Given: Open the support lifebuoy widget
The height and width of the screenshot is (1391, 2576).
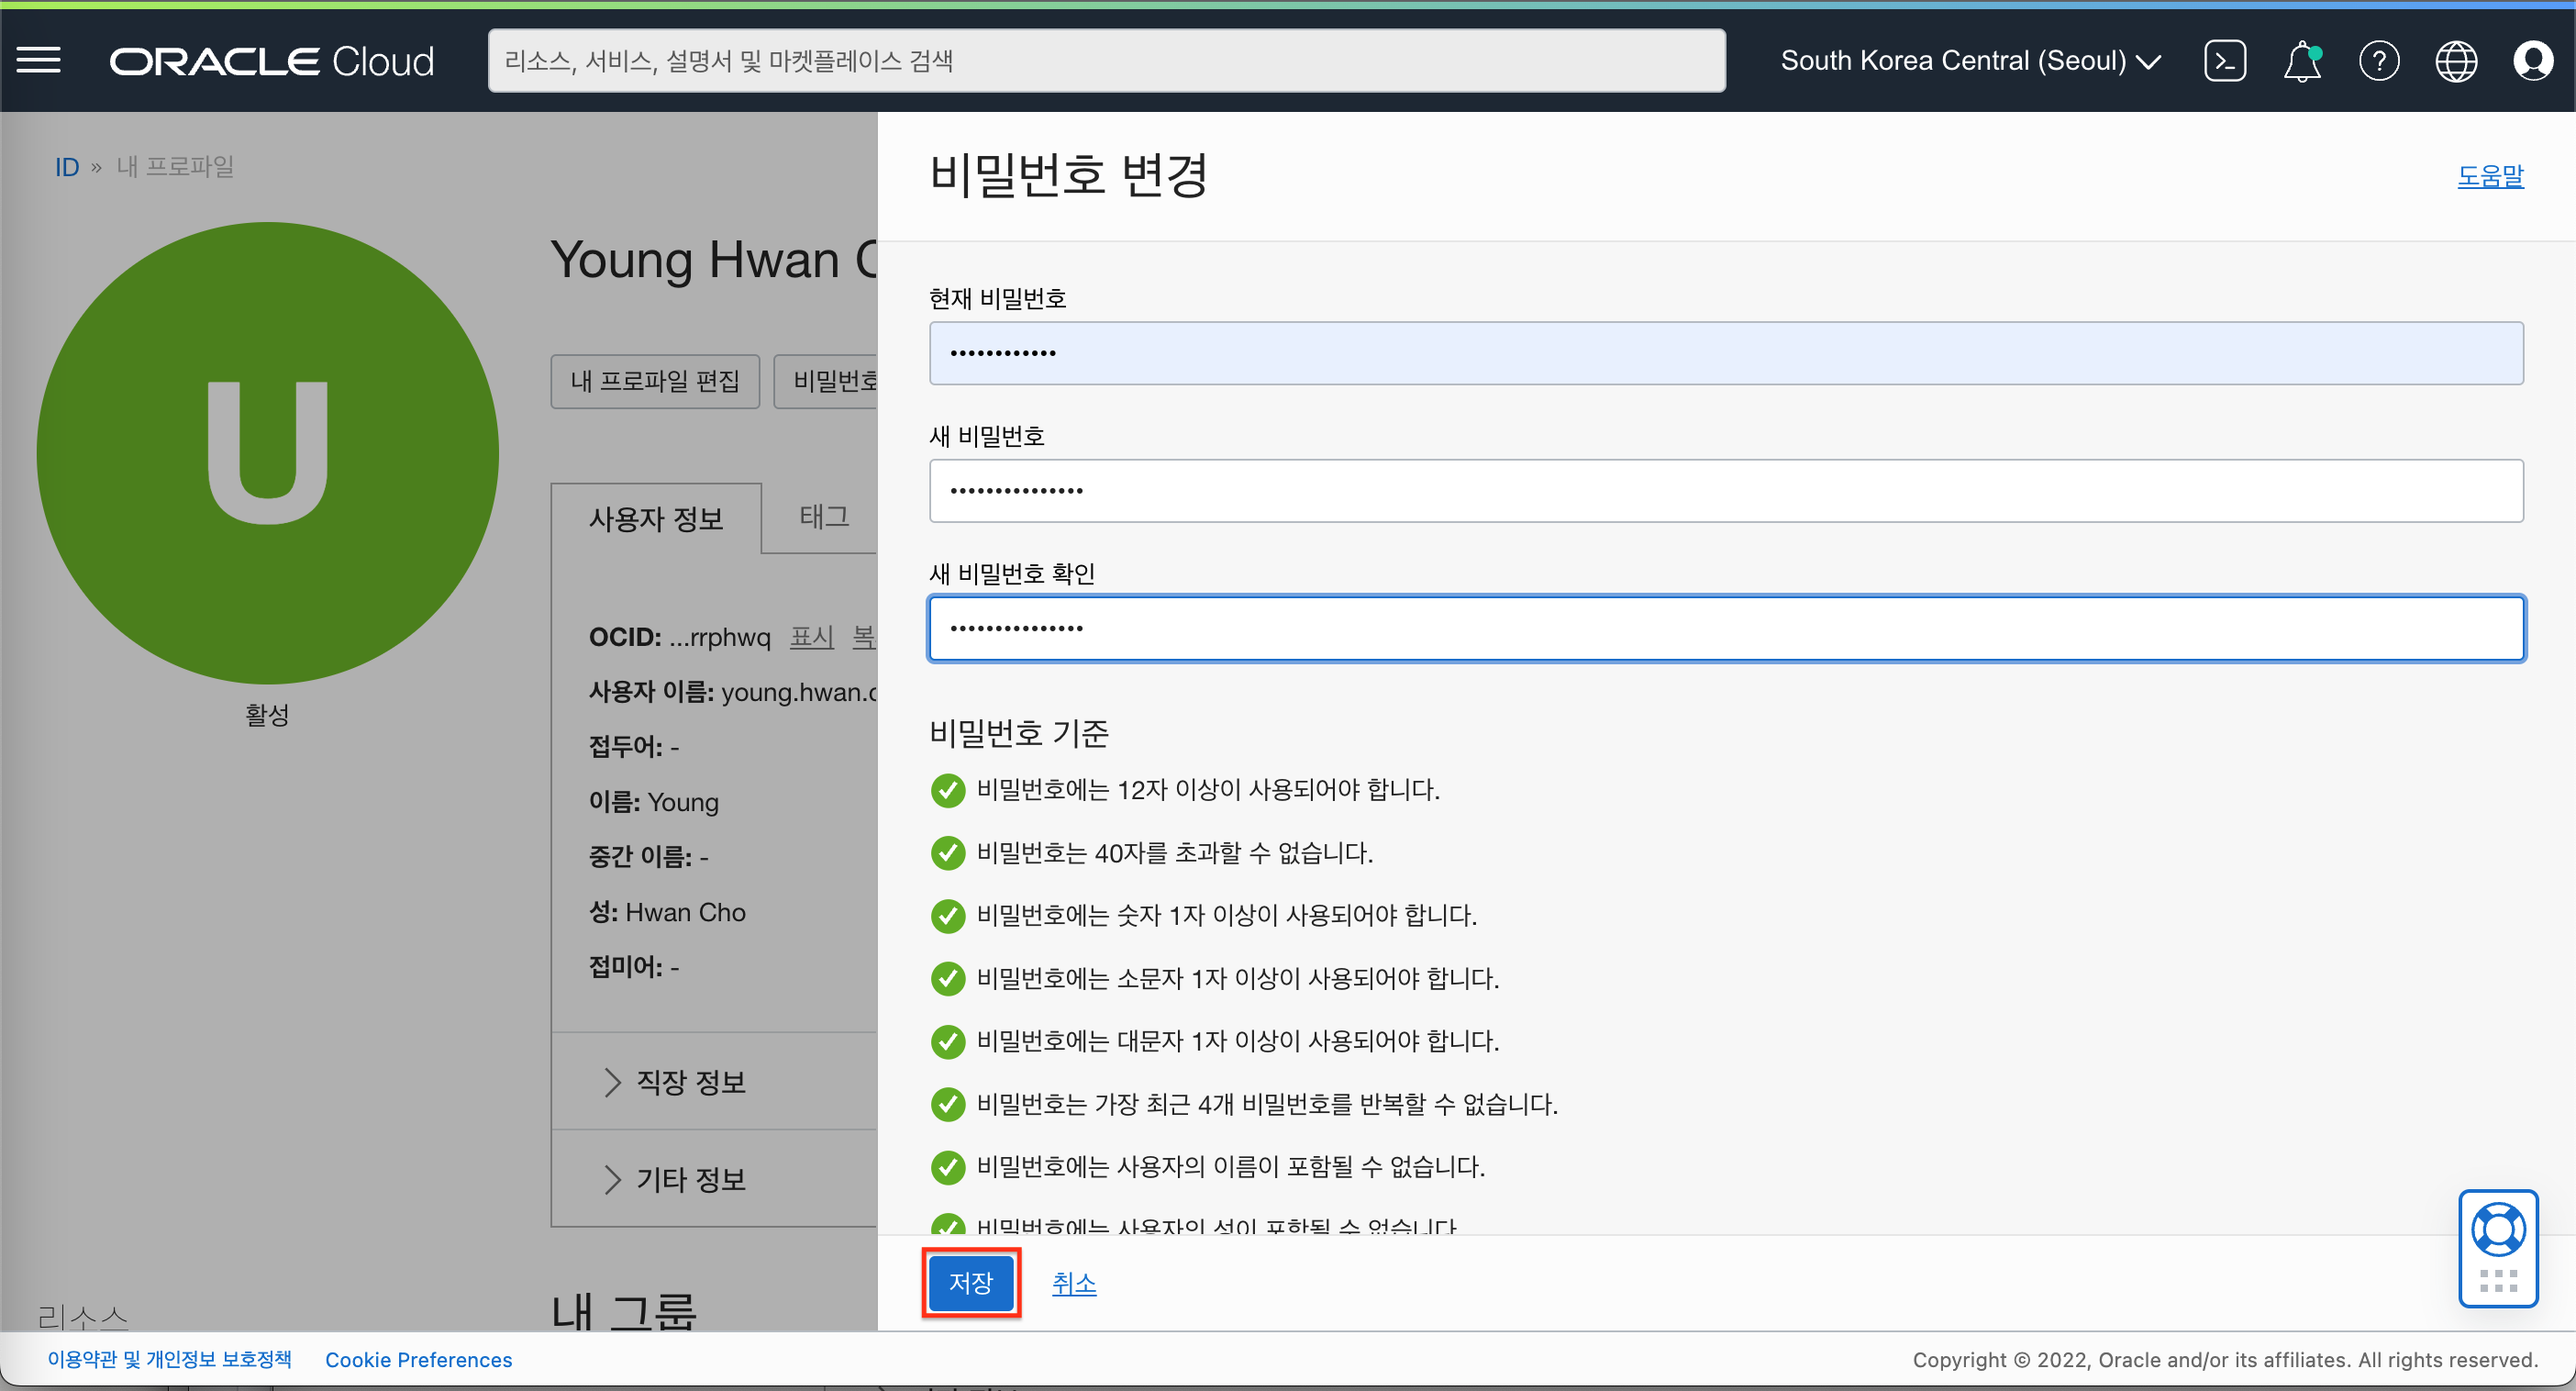Looking at the screenshot, I should 2498,1230.
